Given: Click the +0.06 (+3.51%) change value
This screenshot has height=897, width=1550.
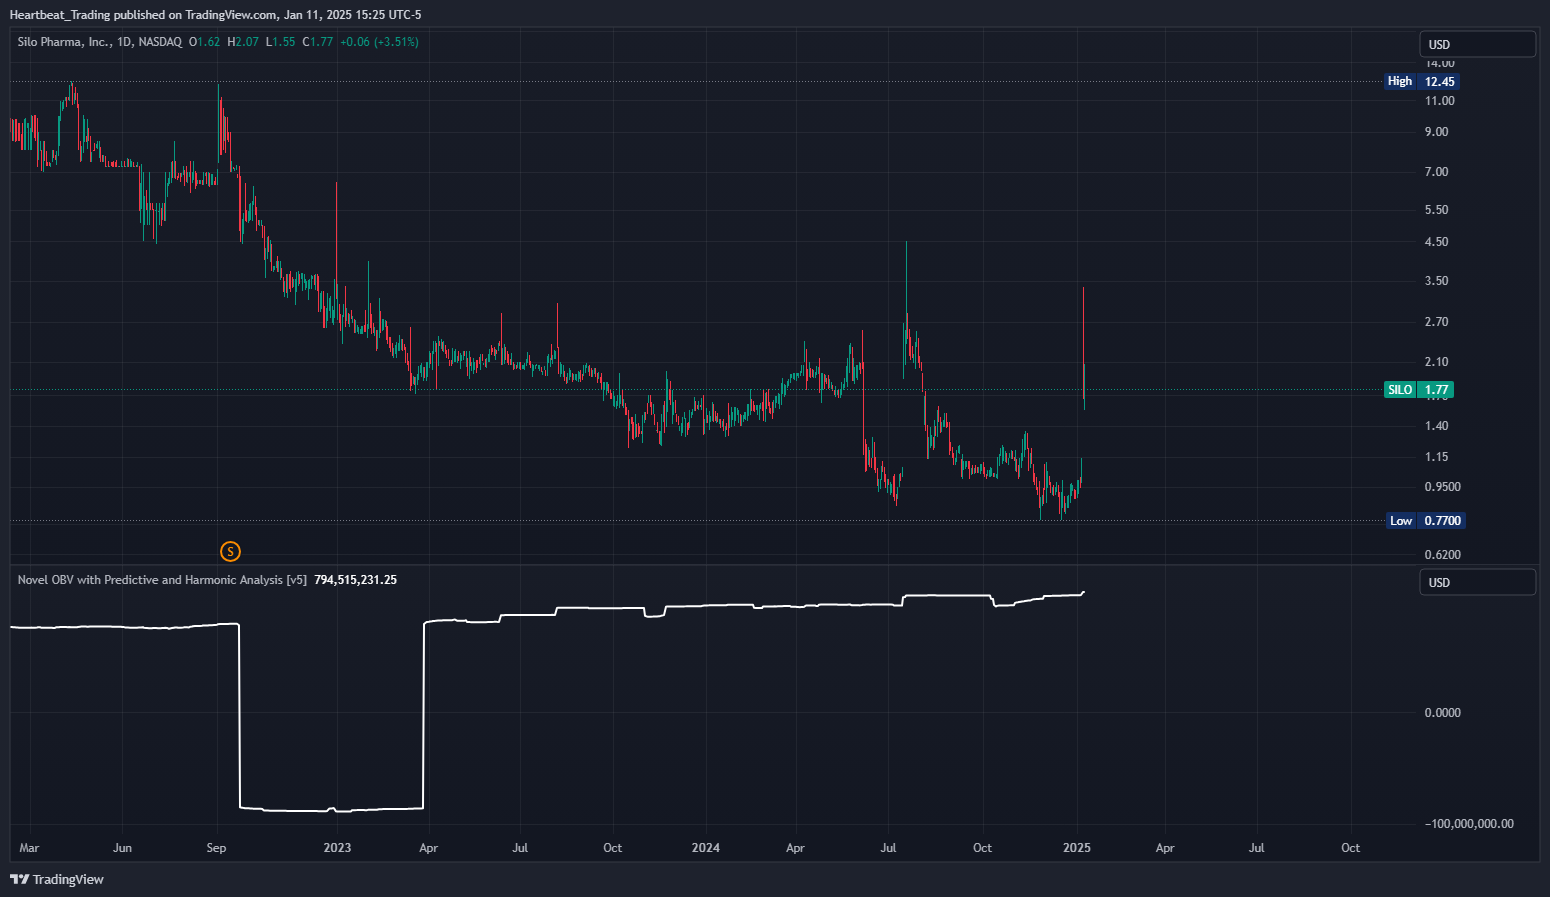Looking at the screenshot, I should click(379, 42).
